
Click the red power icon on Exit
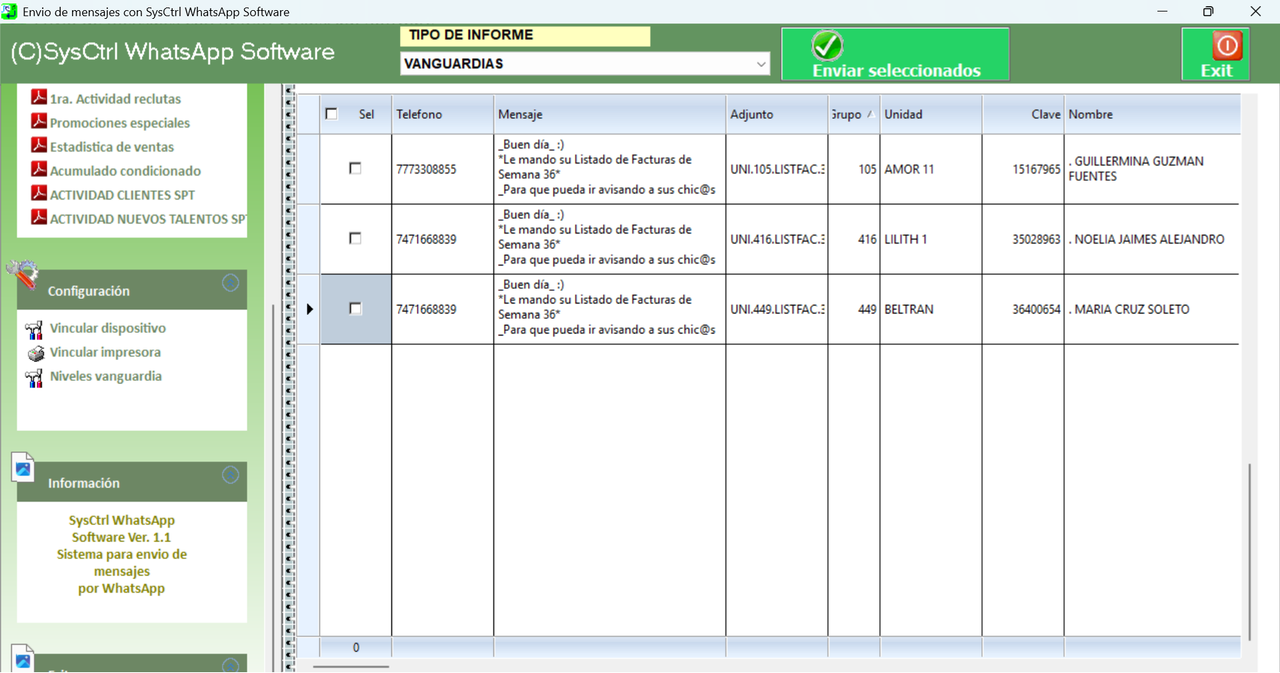click(x=1227, y=45)
